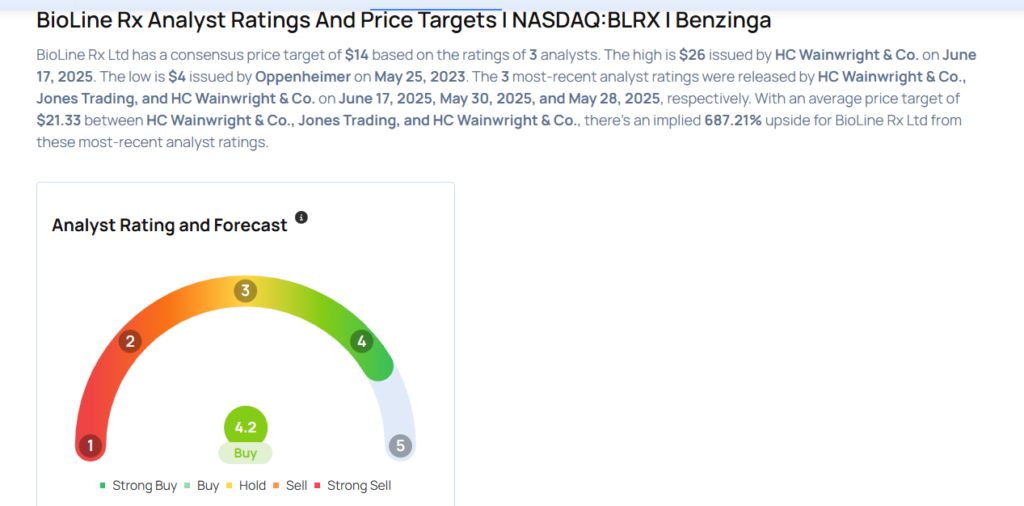This screenshot has width=1024, height=506.
Task: Toggle the Strong Buy legend item
Action: pos(138,486)
